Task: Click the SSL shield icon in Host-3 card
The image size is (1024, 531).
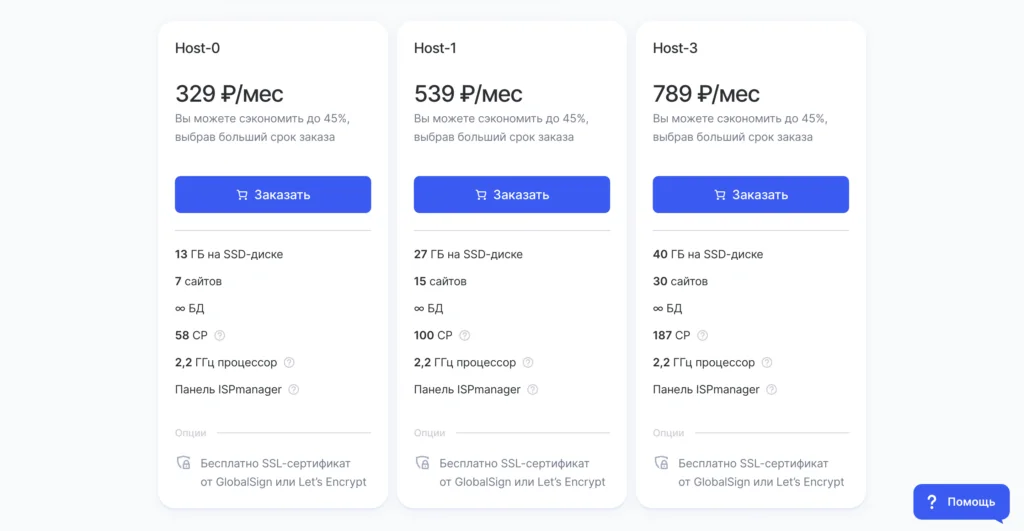Action: click(x=662, y=463)
